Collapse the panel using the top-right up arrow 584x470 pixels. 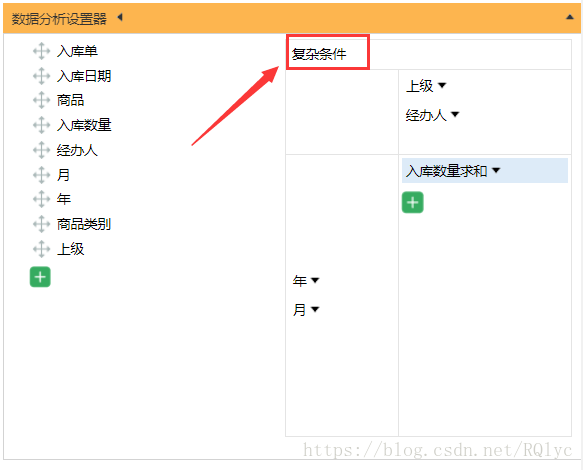click(570, 17)
